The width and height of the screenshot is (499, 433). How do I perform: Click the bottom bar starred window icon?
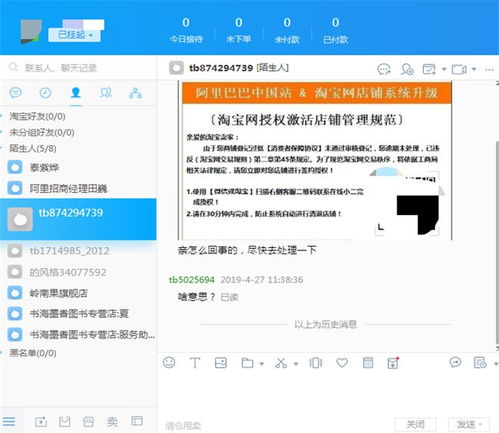(x=41, y=422)
